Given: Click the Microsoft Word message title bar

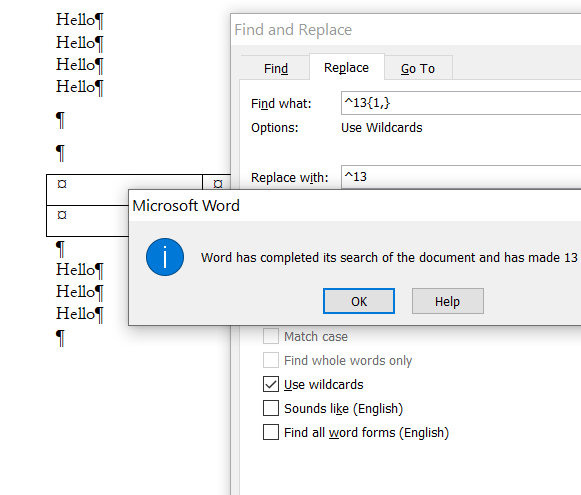Looking at the screenshot, I should 355,206.
